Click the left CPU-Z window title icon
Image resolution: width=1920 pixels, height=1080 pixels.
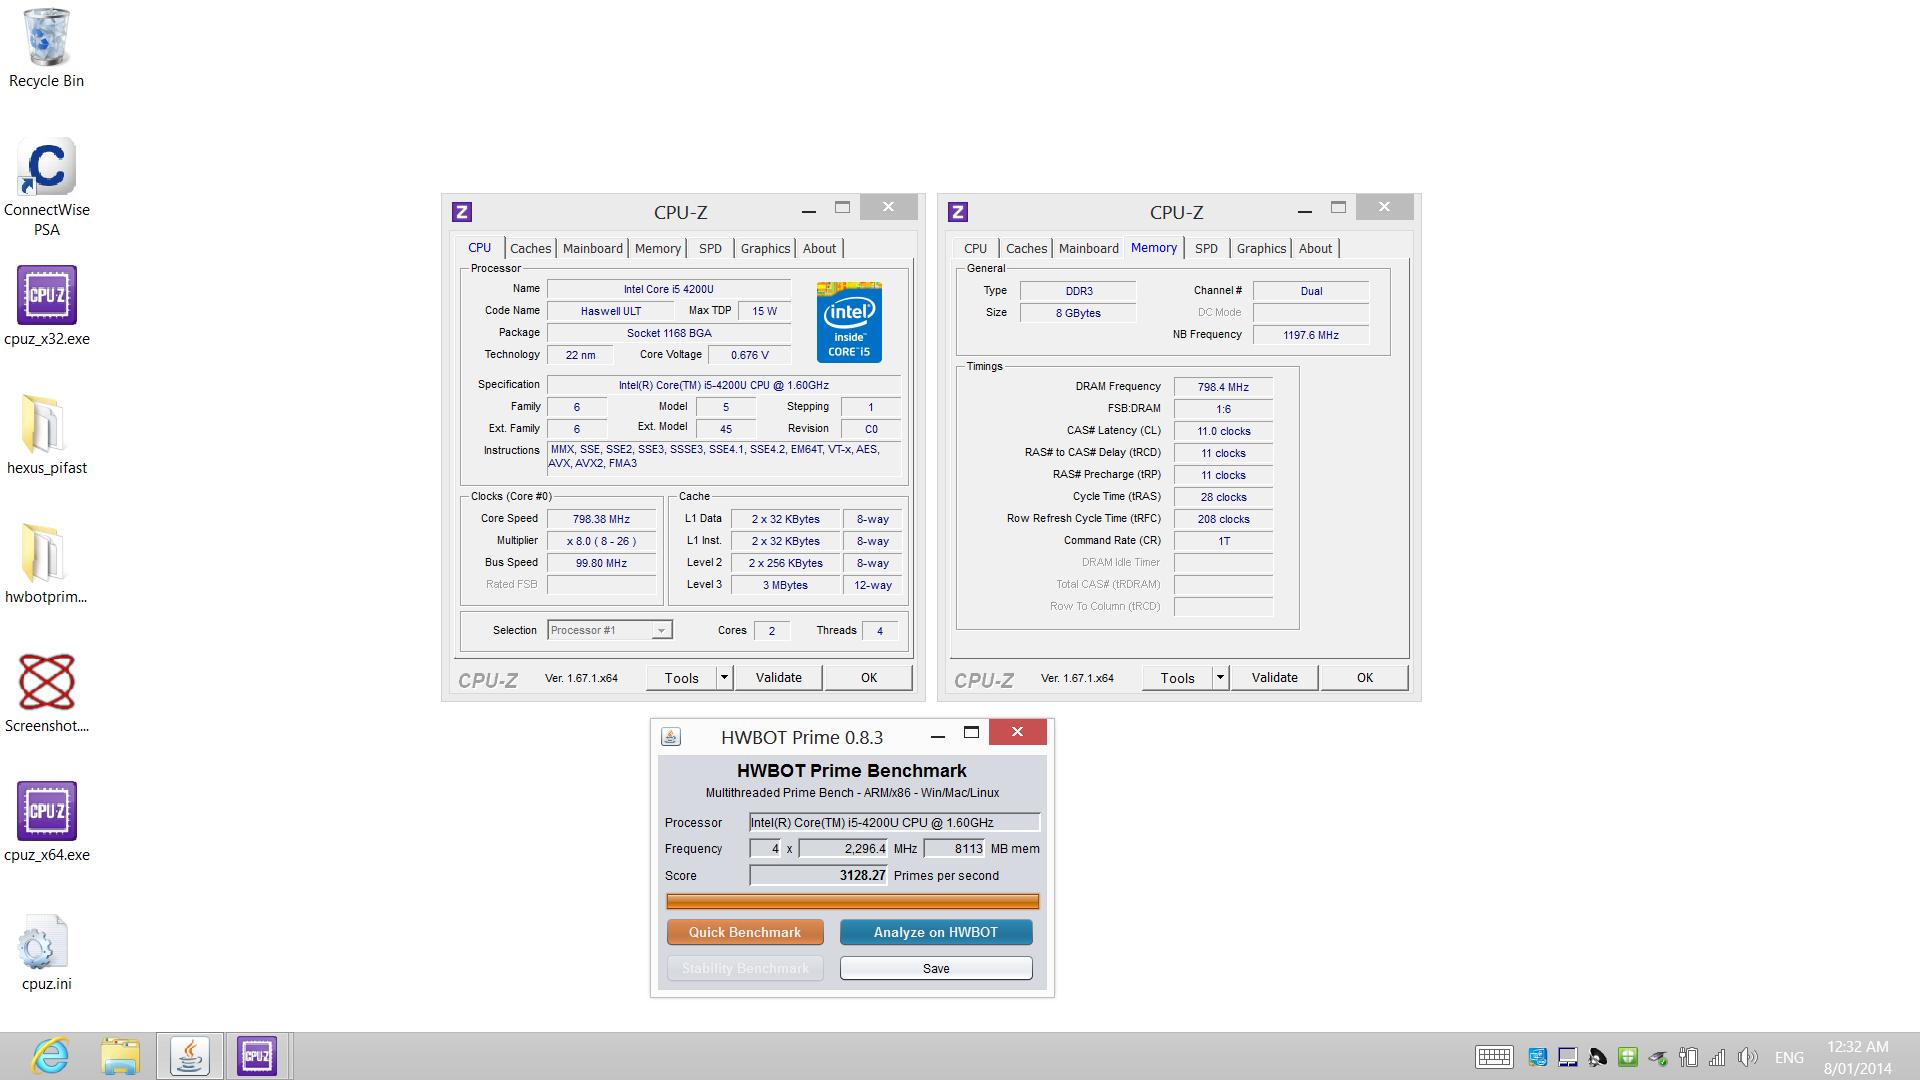461,212
